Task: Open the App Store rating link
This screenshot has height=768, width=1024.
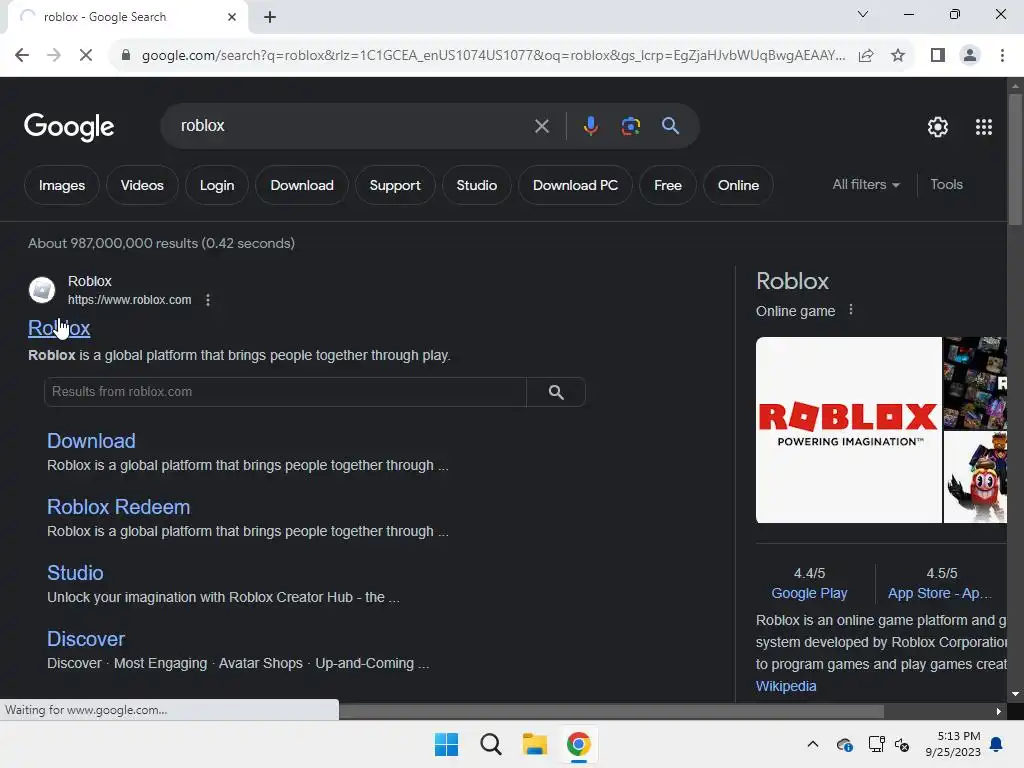Action: click(939, 593)
